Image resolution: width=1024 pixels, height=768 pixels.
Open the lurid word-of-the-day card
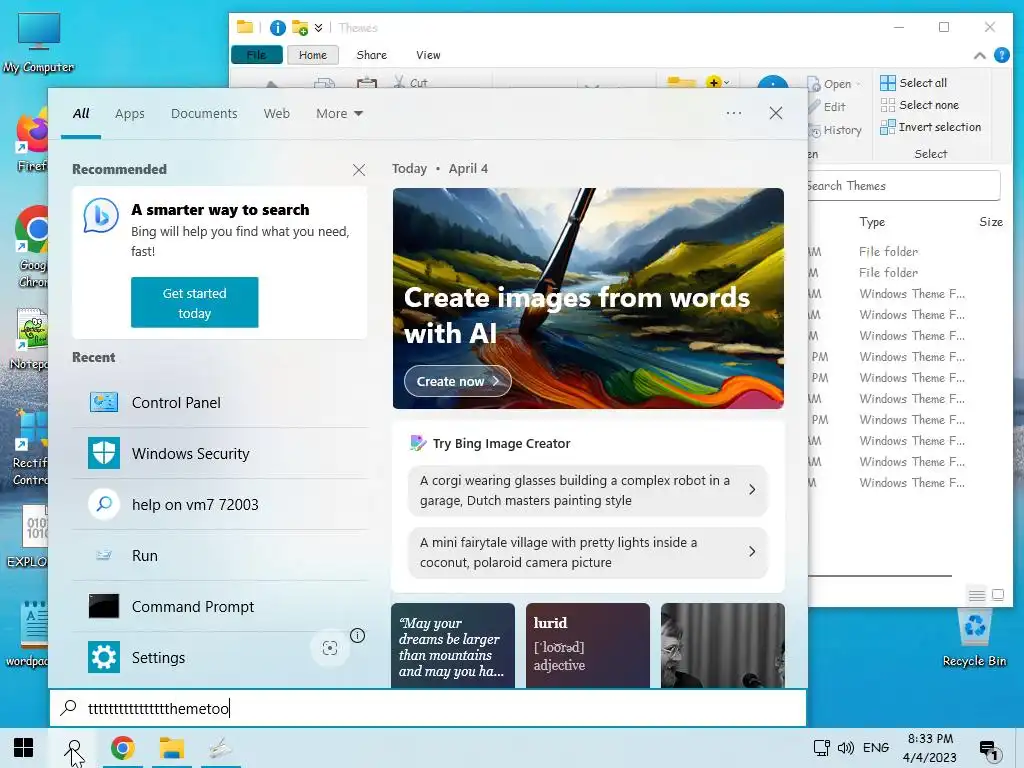[588, 645]
